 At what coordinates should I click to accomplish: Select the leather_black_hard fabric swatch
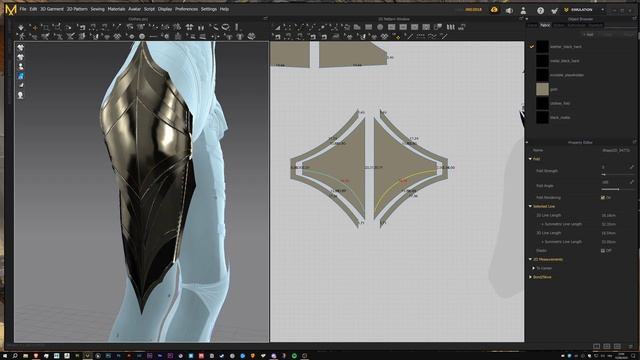click(x=542, y=47)
